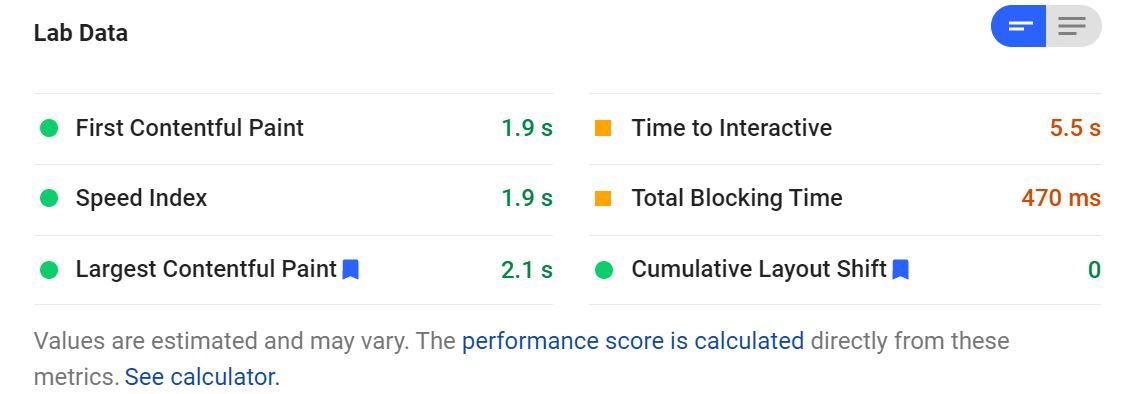
Task: Click green circle for Largest Contentful Paint
Action: point(49,270)
